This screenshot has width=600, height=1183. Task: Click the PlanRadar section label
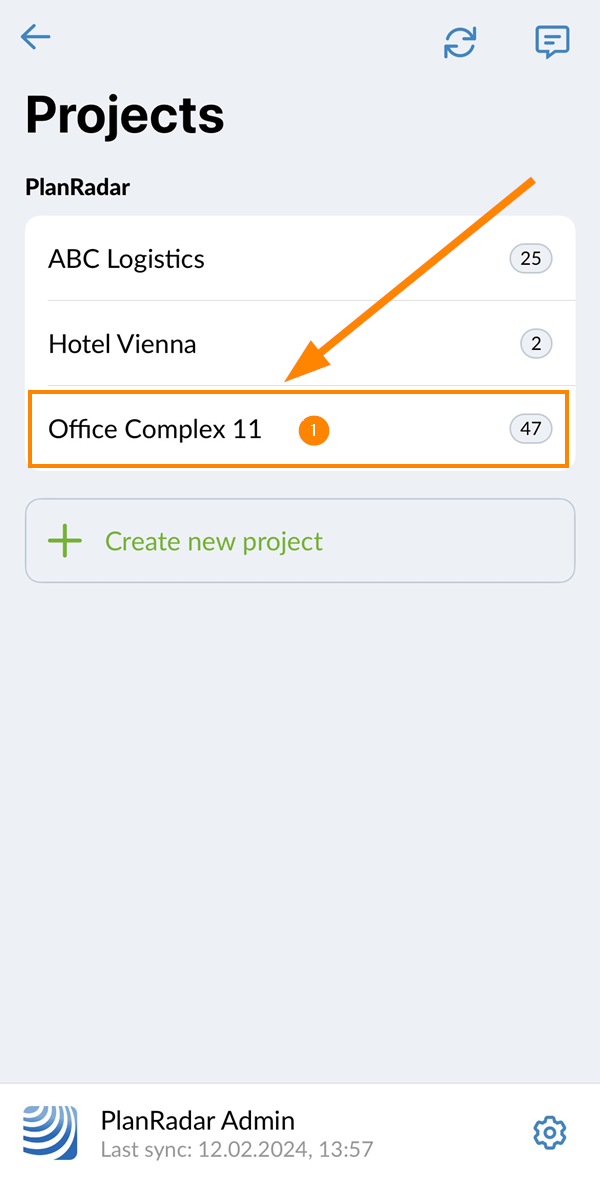pos(77,187)
